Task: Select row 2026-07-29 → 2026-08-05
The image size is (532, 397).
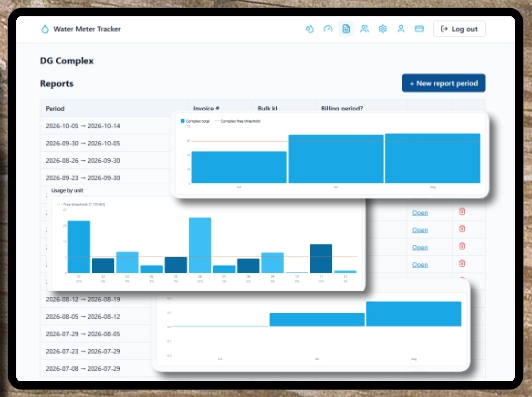Action: [96, 334]
